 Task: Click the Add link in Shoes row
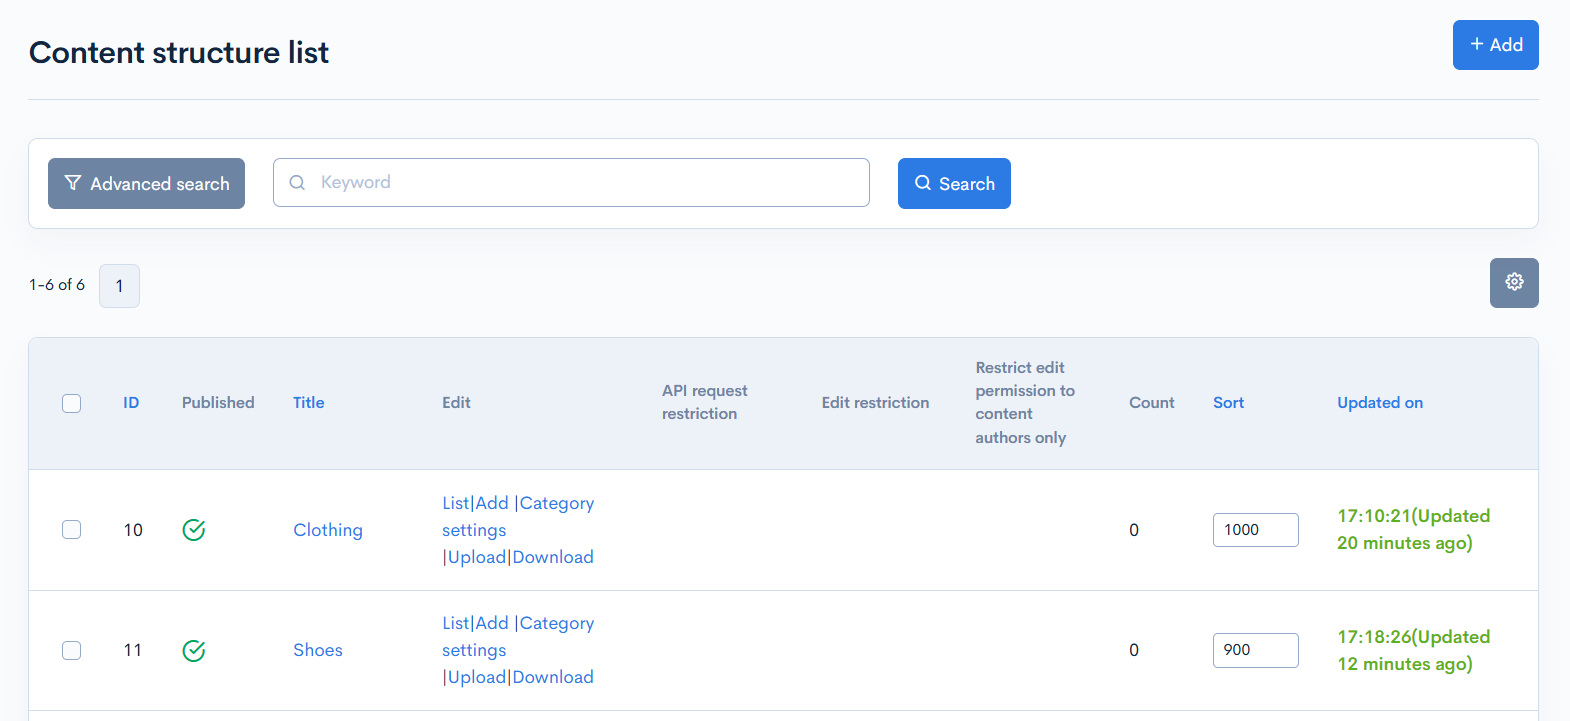[492, 623]
